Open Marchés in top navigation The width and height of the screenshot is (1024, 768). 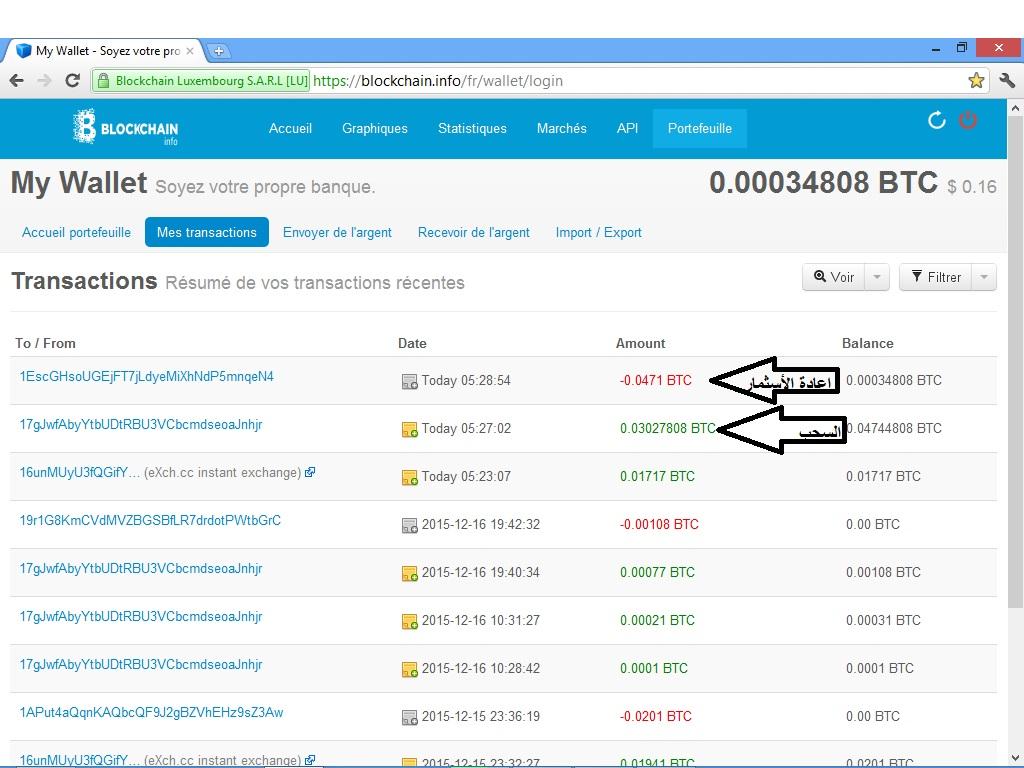[562, 128]
